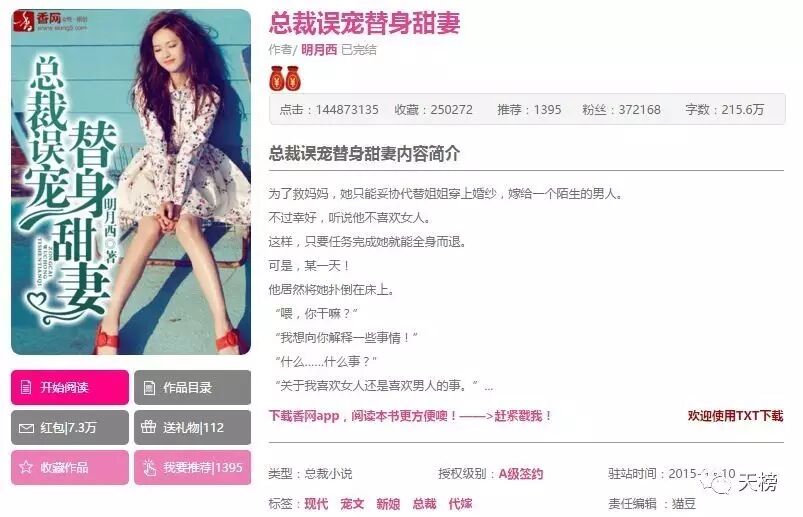Click the document icon on 开始阅读

26,387
